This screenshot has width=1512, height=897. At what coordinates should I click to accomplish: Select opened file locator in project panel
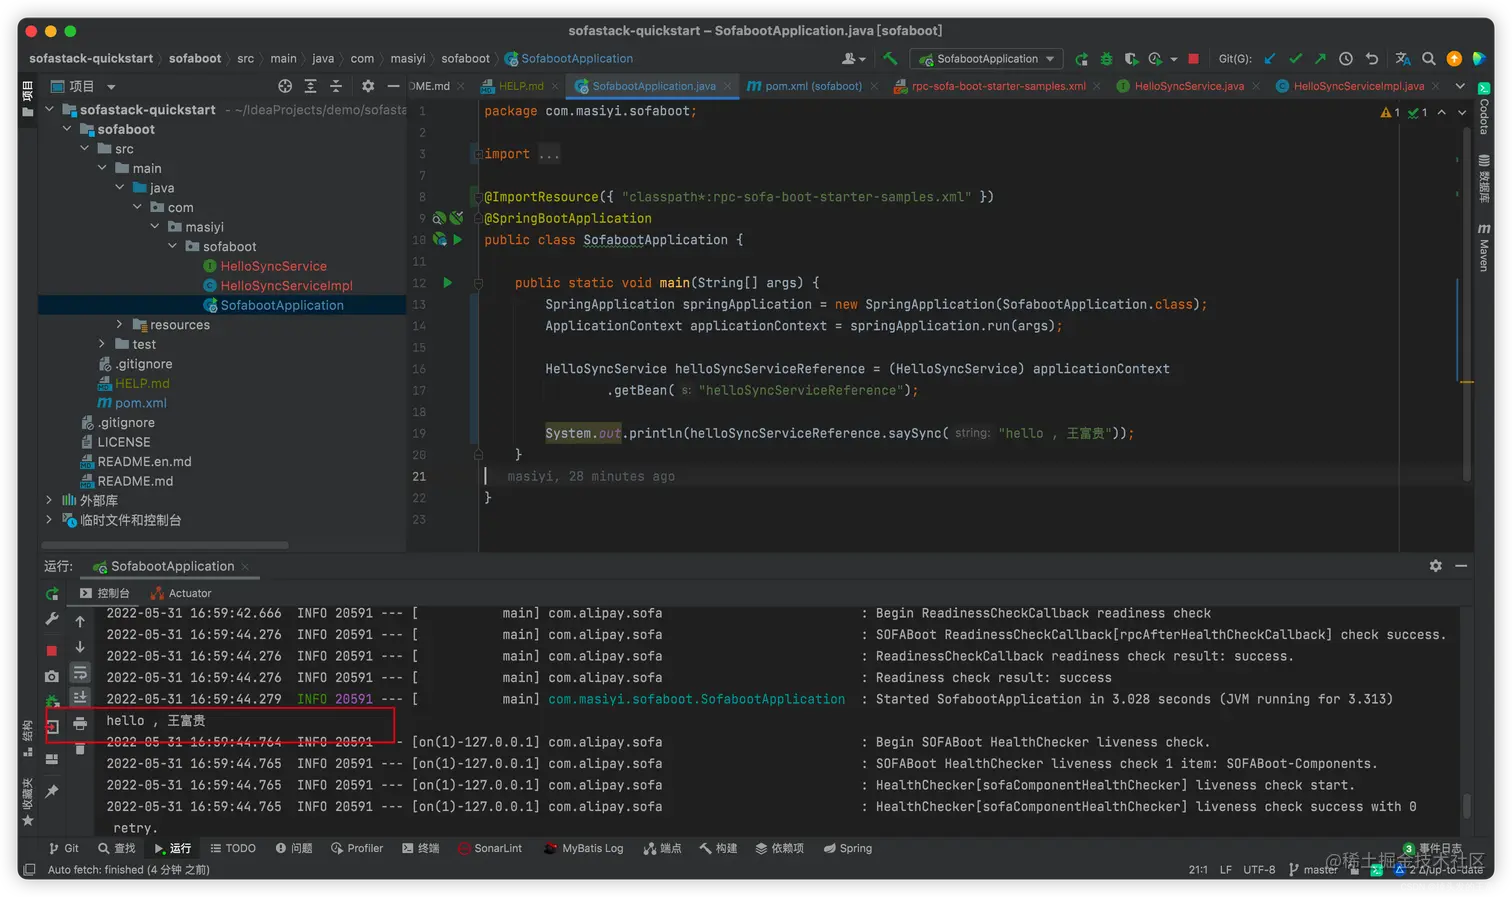285,86
